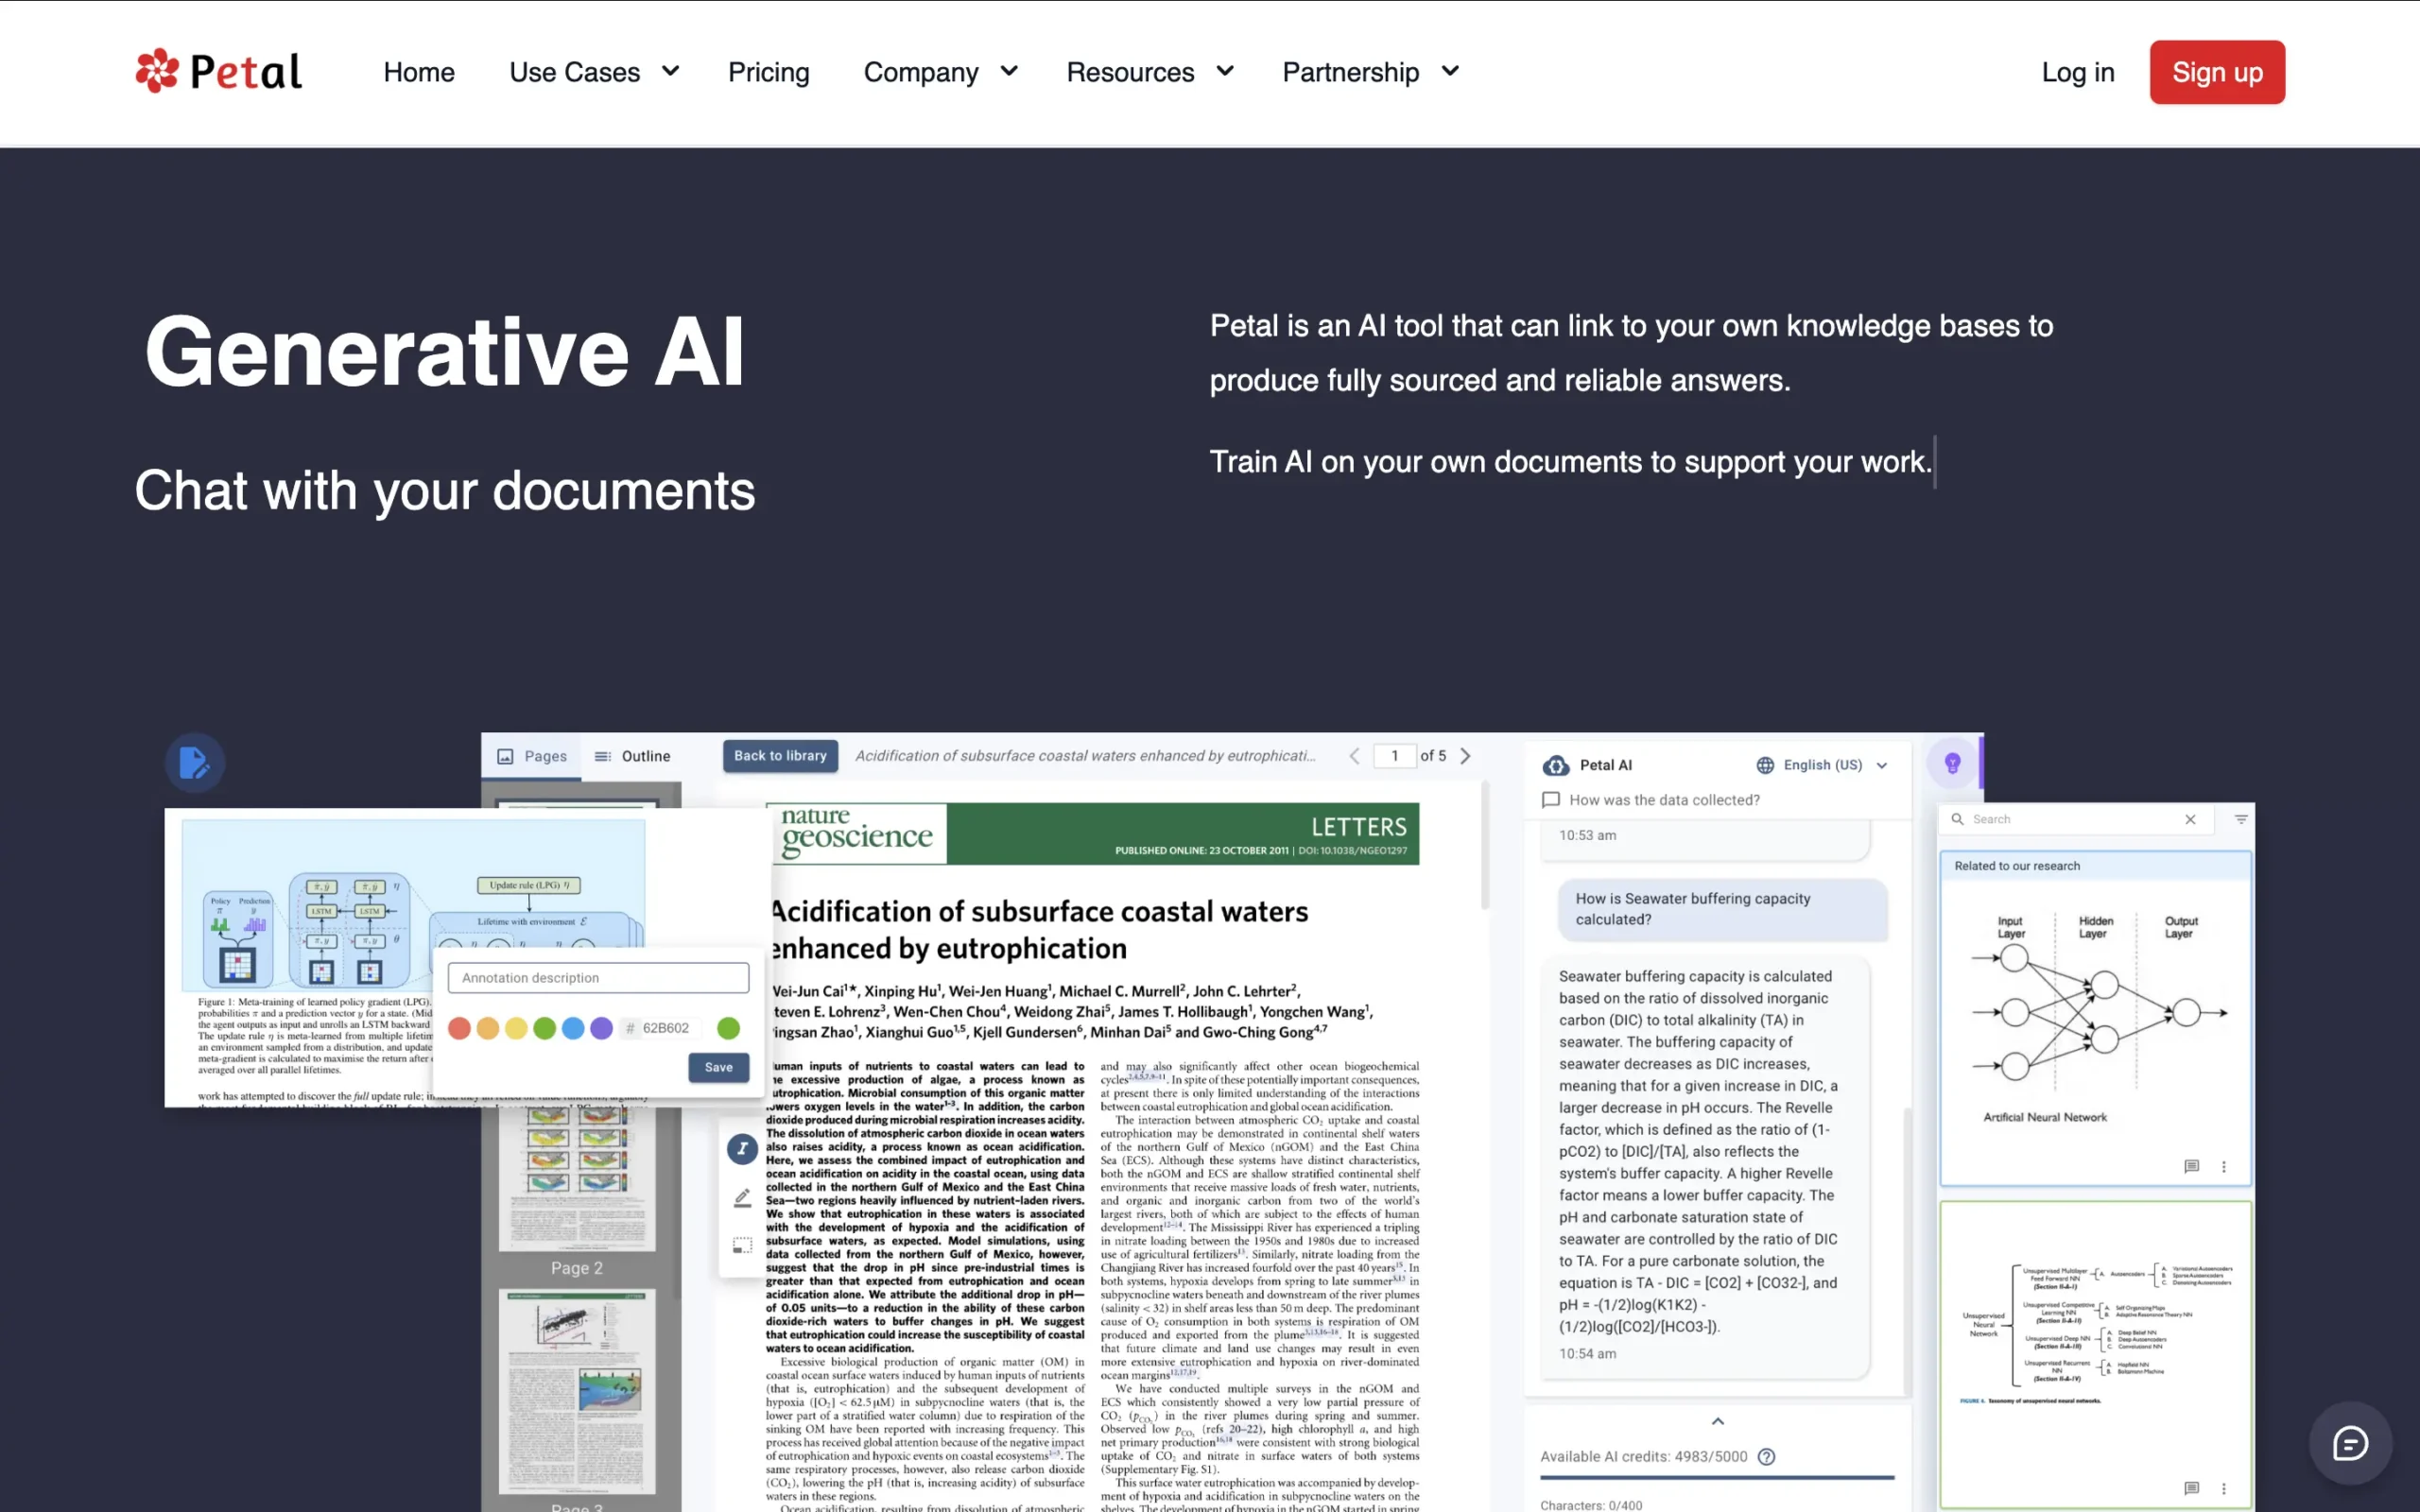The height and width of the screenshot is (1512, 2420).
Task: Click the Back to library button
Action: pos(780,756)
